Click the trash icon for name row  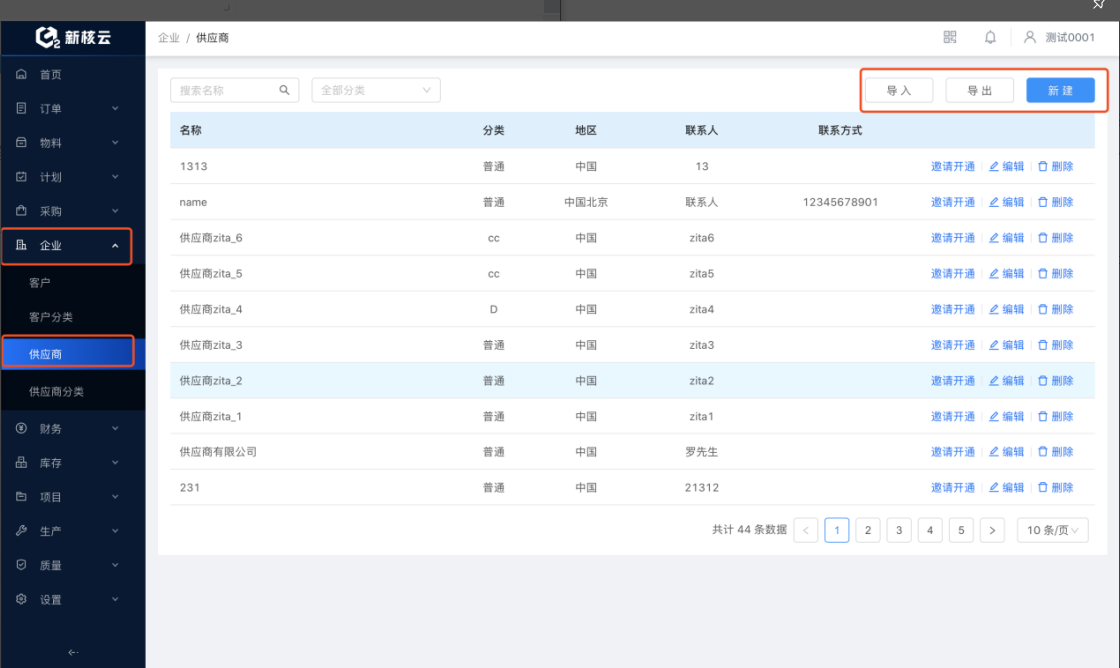pyautogui.click(x=1043, y=202)
